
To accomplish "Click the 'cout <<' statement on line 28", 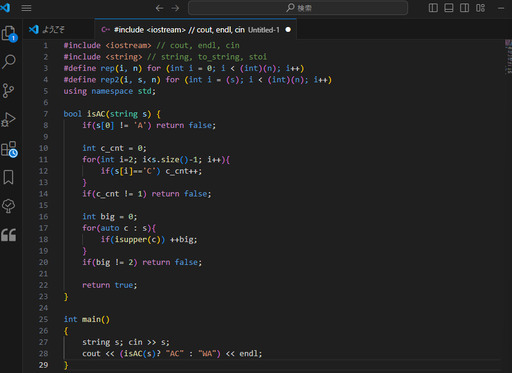I will pyautogui.click(x=172, y=354).
